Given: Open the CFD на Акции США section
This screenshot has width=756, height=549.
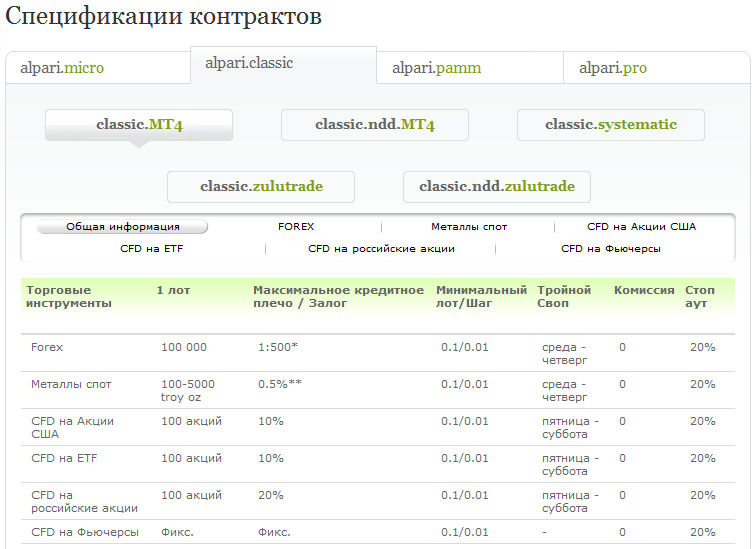Looking at the screenshot, I should click(x=641, y=227).
